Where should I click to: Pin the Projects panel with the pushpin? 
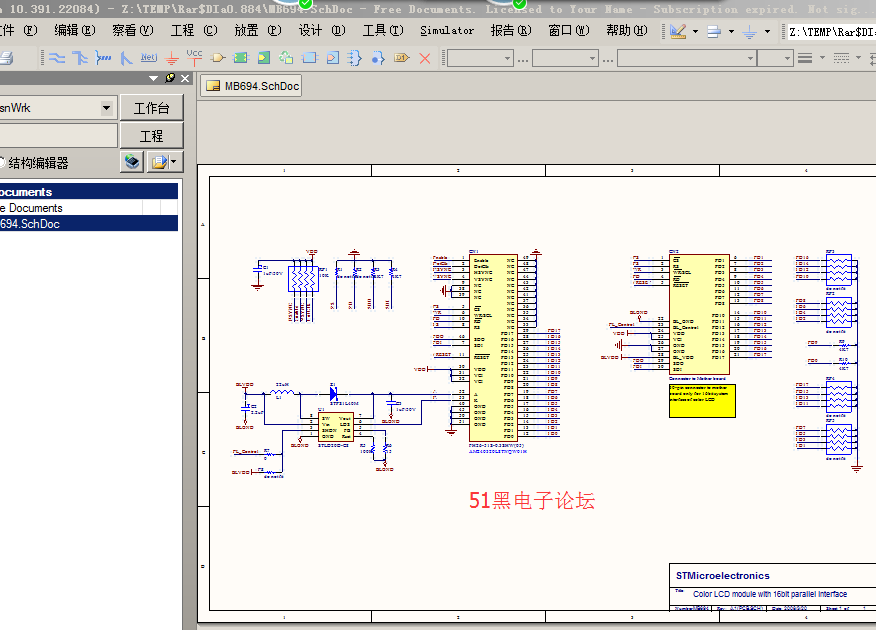(x=170, y=78)
